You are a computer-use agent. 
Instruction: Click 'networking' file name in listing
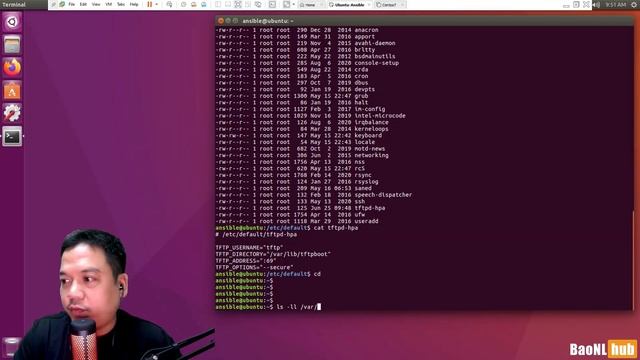click(371, 155)
